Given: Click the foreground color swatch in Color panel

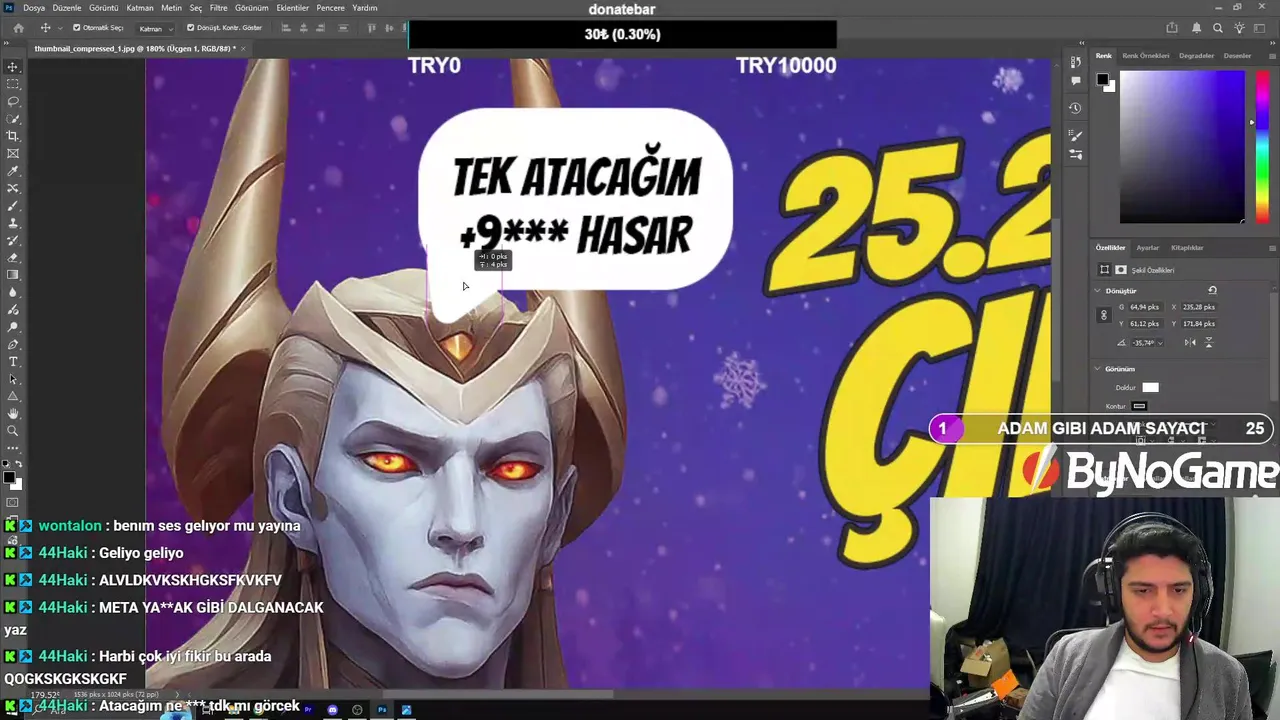Looking at the screenshot, I should (x=1102, y=79).
